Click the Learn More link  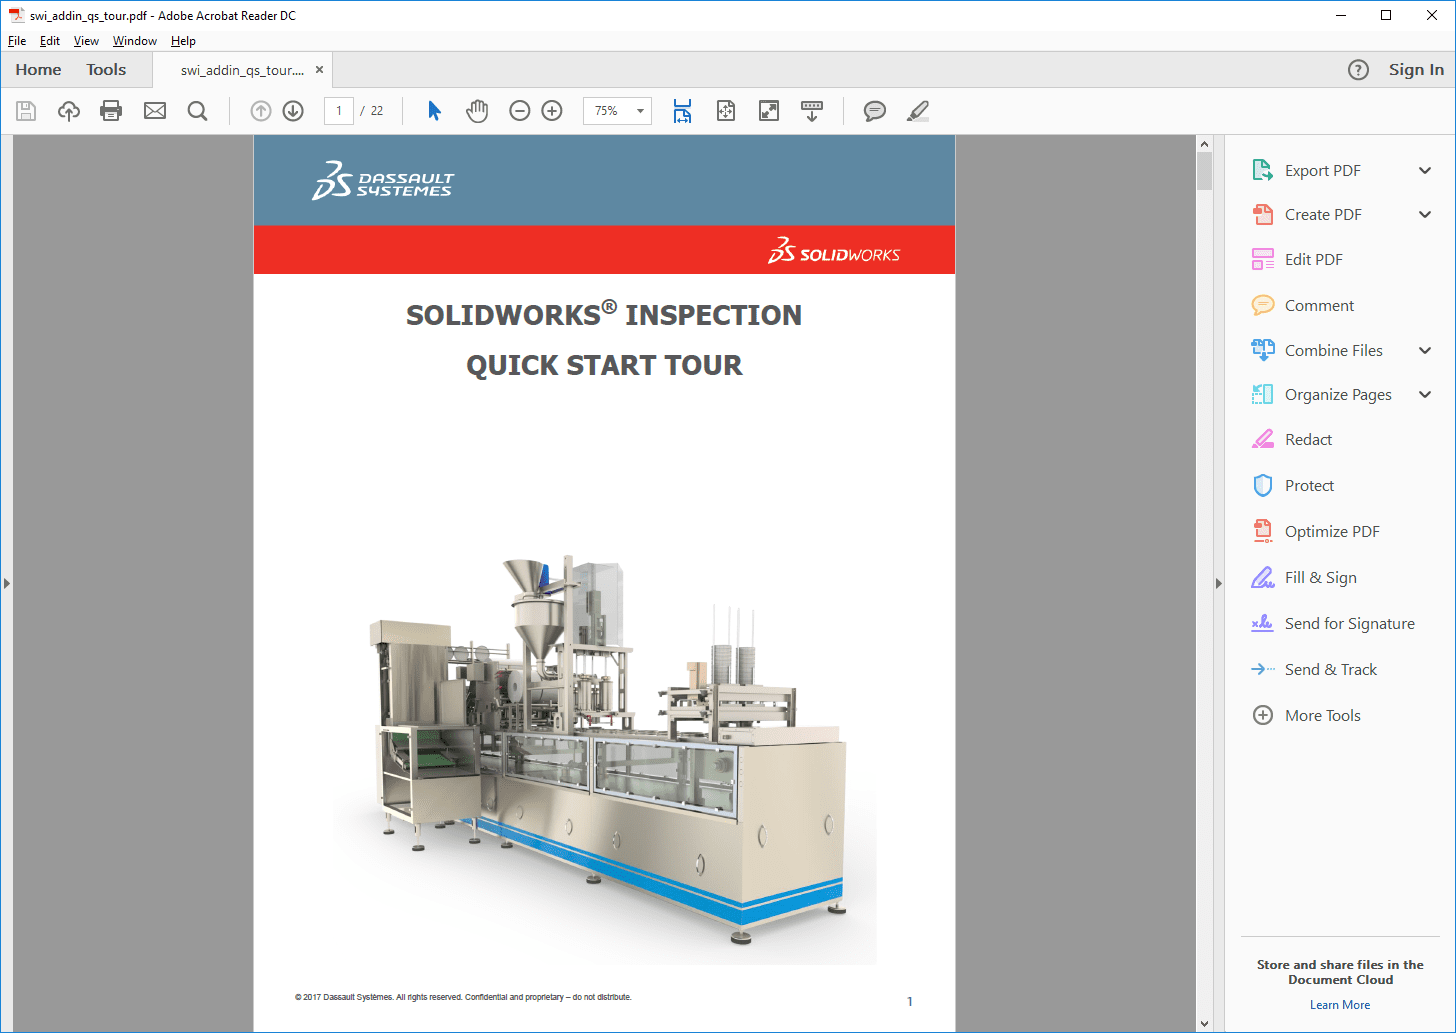[x=1340, y=1005]
